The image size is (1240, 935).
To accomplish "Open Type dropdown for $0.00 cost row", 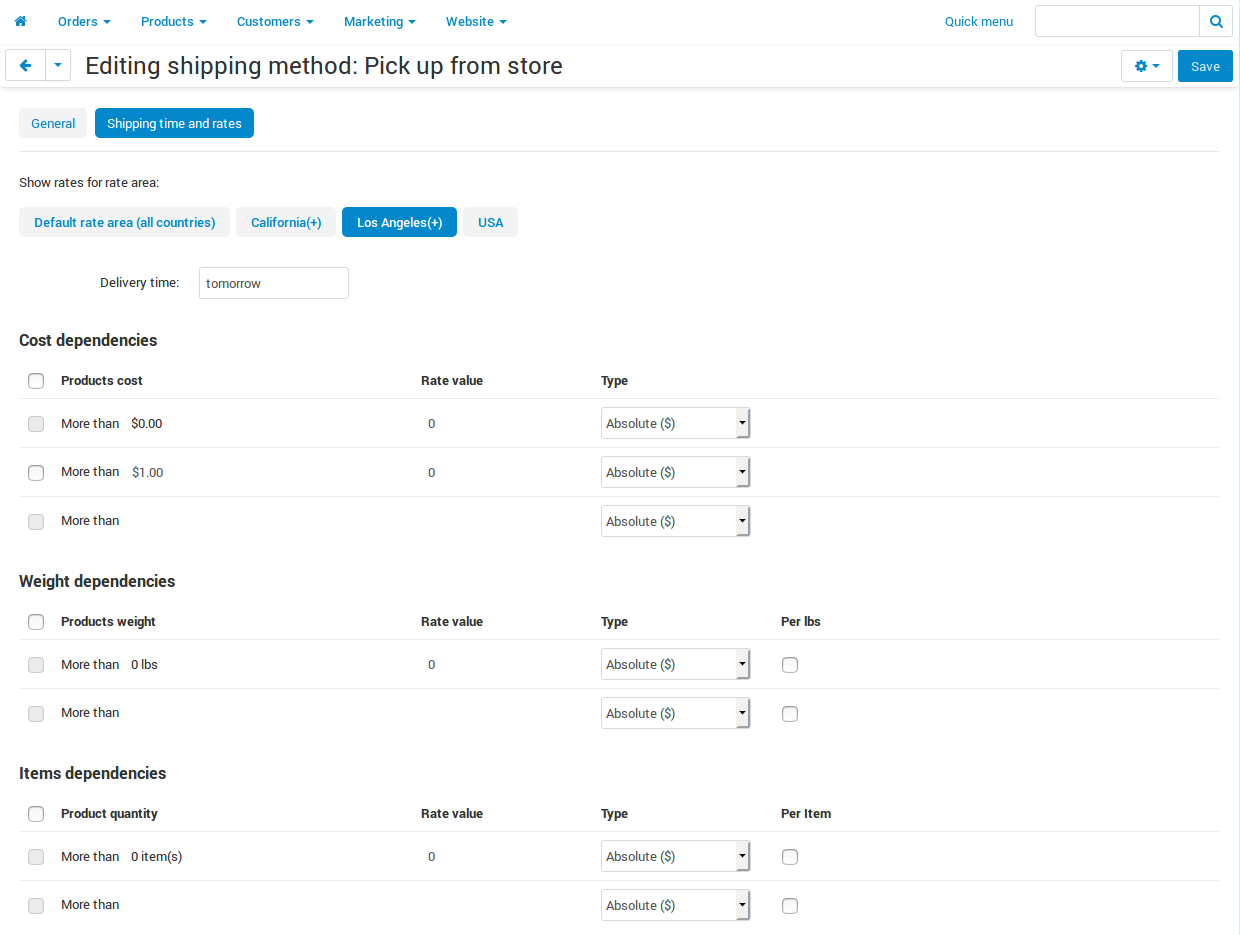I will click(x=675, y=423).
